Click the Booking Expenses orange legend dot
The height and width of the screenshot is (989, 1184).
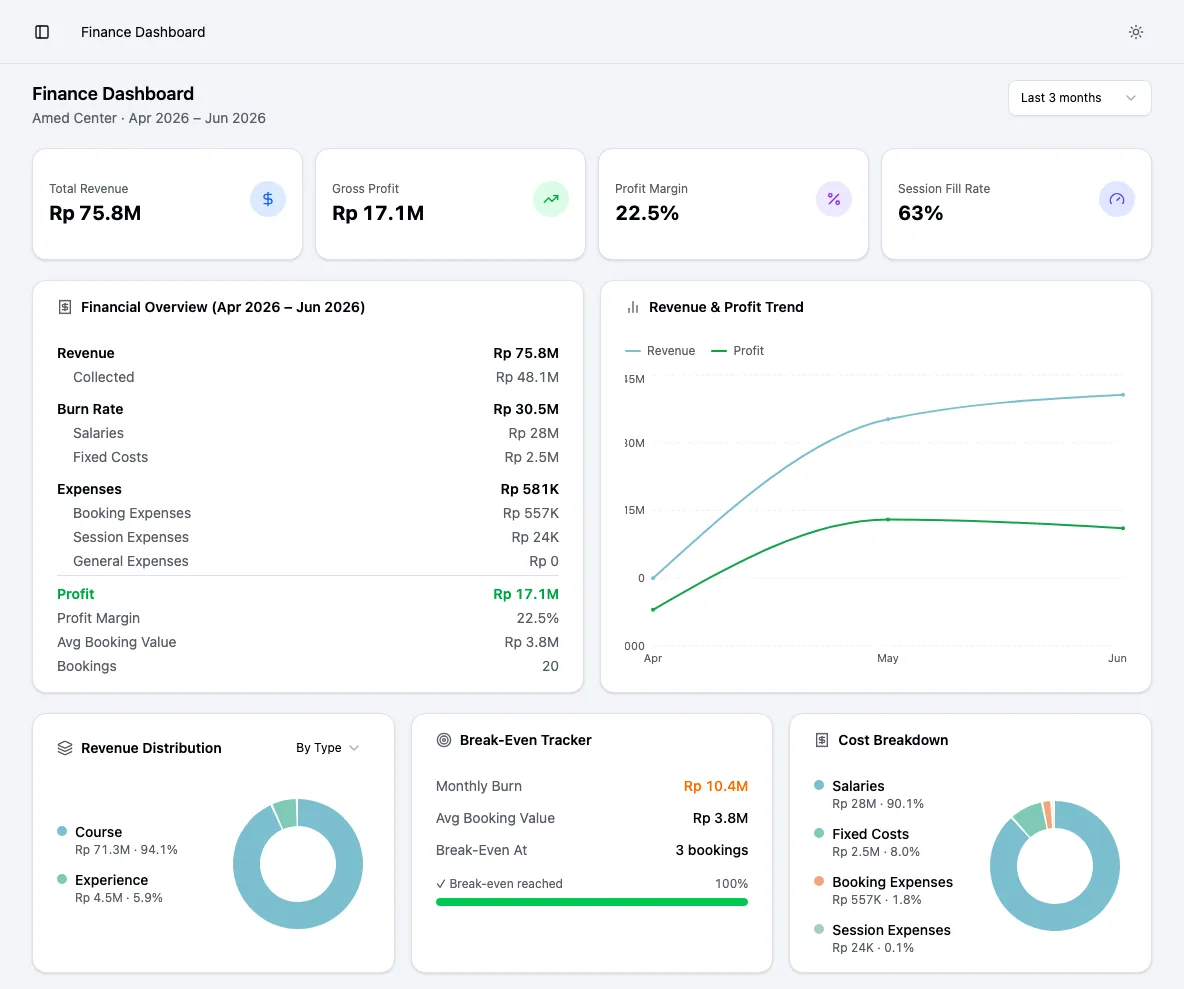click(819, 881)
